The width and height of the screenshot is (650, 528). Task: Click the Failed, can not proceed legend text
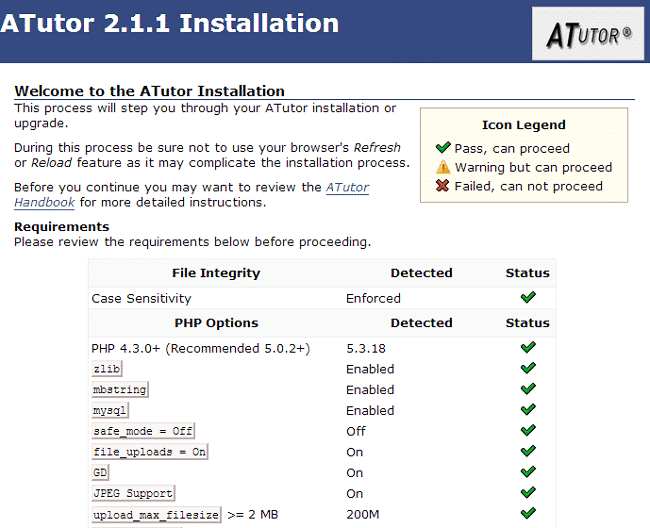point(529,186)
